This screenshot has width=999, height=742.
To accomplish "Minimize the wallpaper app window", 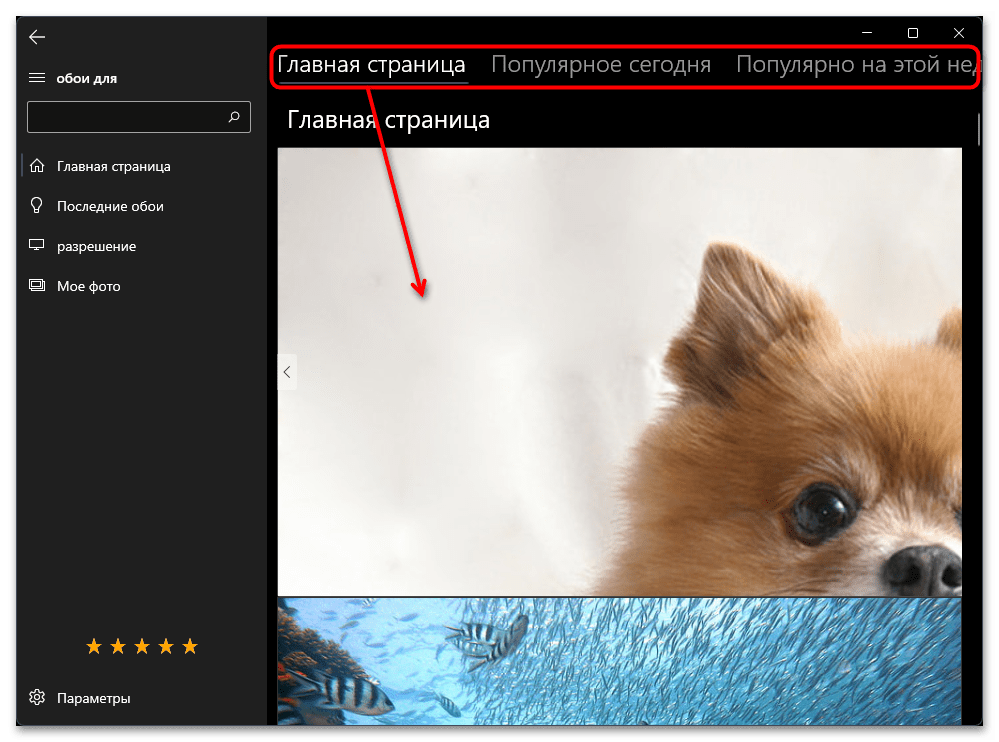I will [x=867, y=32].
